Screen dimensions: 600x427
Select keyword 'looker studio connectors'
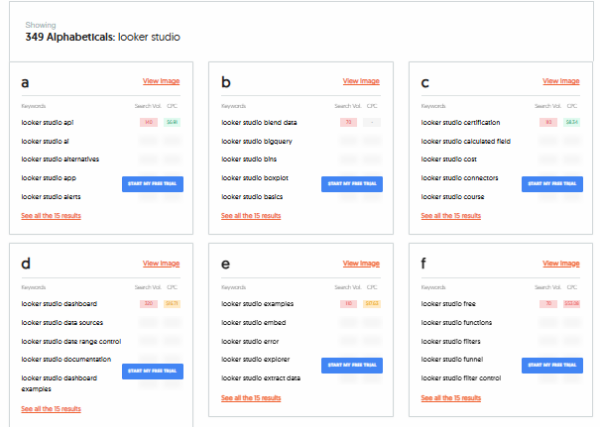click(x=460, y=178)
